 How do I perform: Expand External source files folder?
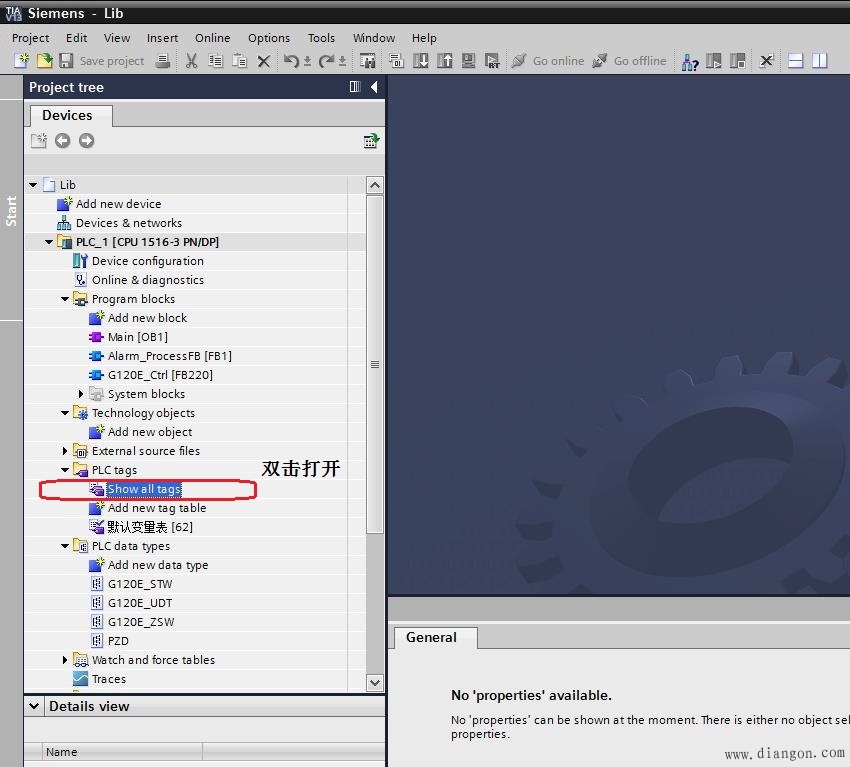click(x=65, y=451)
